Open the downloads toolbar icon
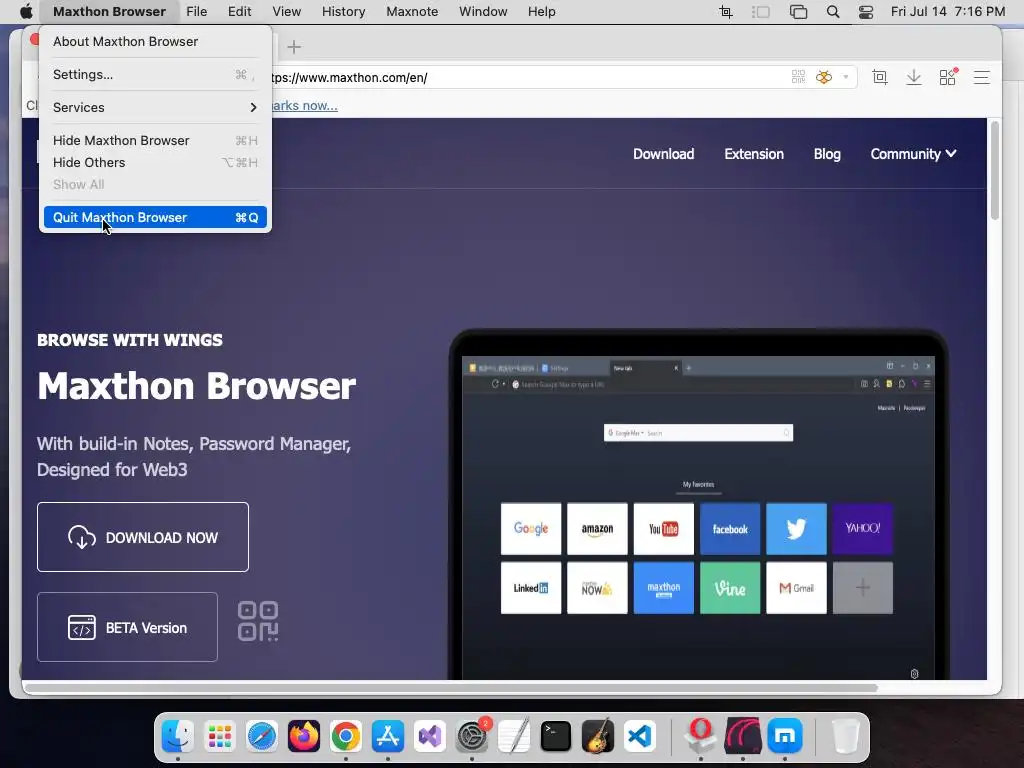Viewport: 1024px width, 768px height. tap(914, 77)
